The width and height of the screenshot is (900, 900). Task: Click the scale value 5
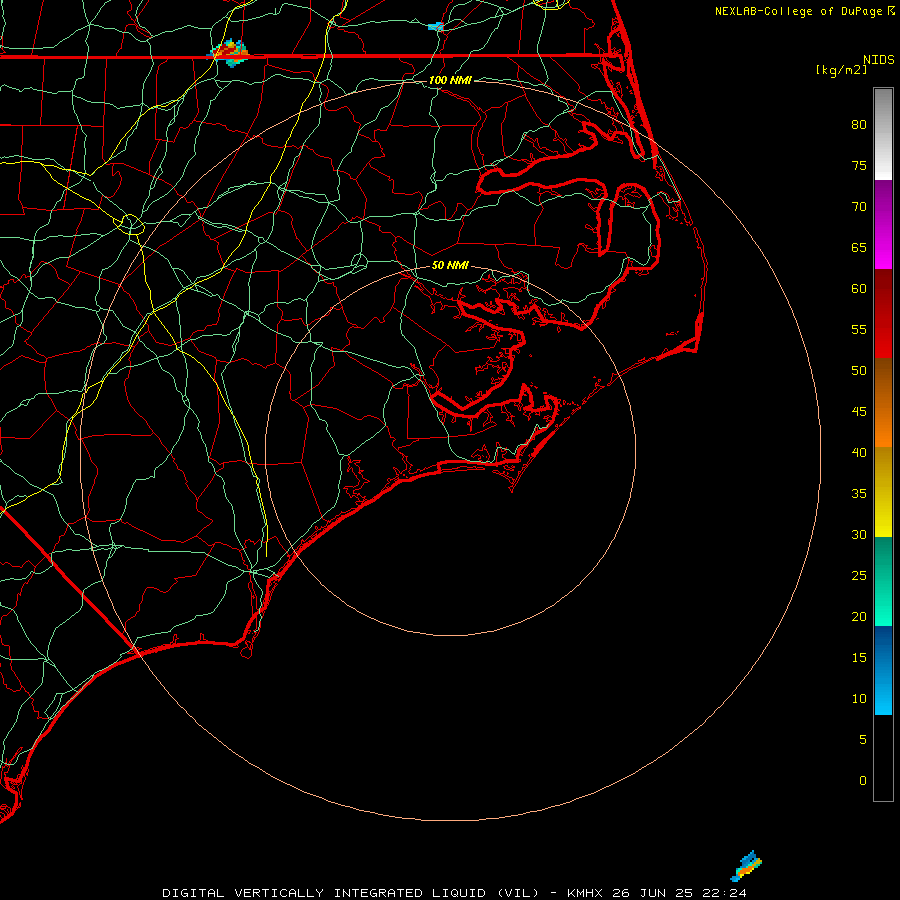pyautogui.click(x=863, y=740)
